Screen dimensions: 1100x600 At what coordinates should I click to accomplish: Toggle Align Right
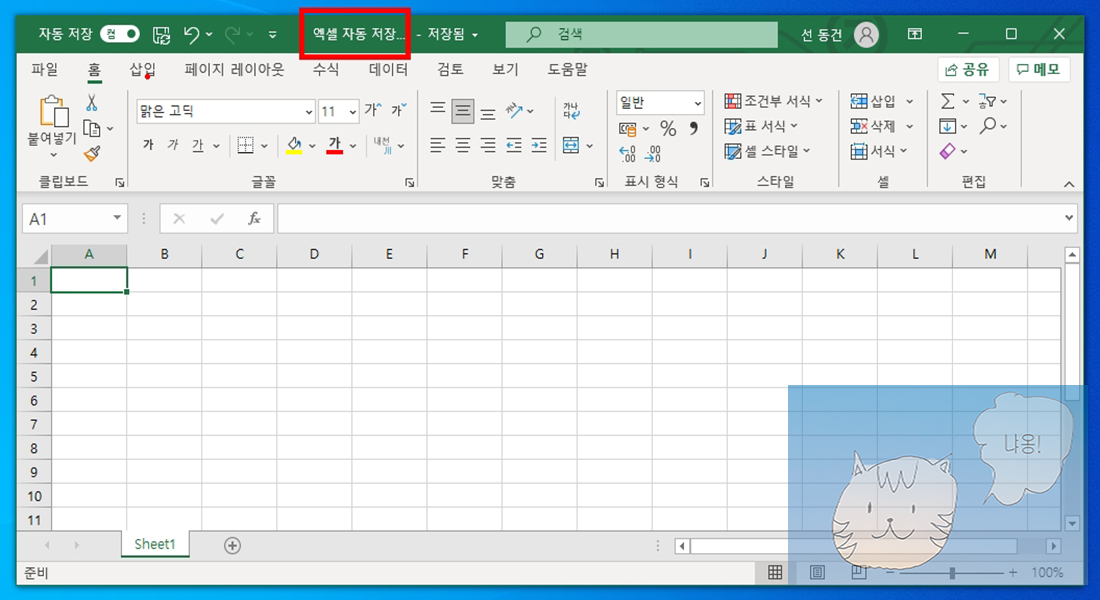(x=488, y=145)
